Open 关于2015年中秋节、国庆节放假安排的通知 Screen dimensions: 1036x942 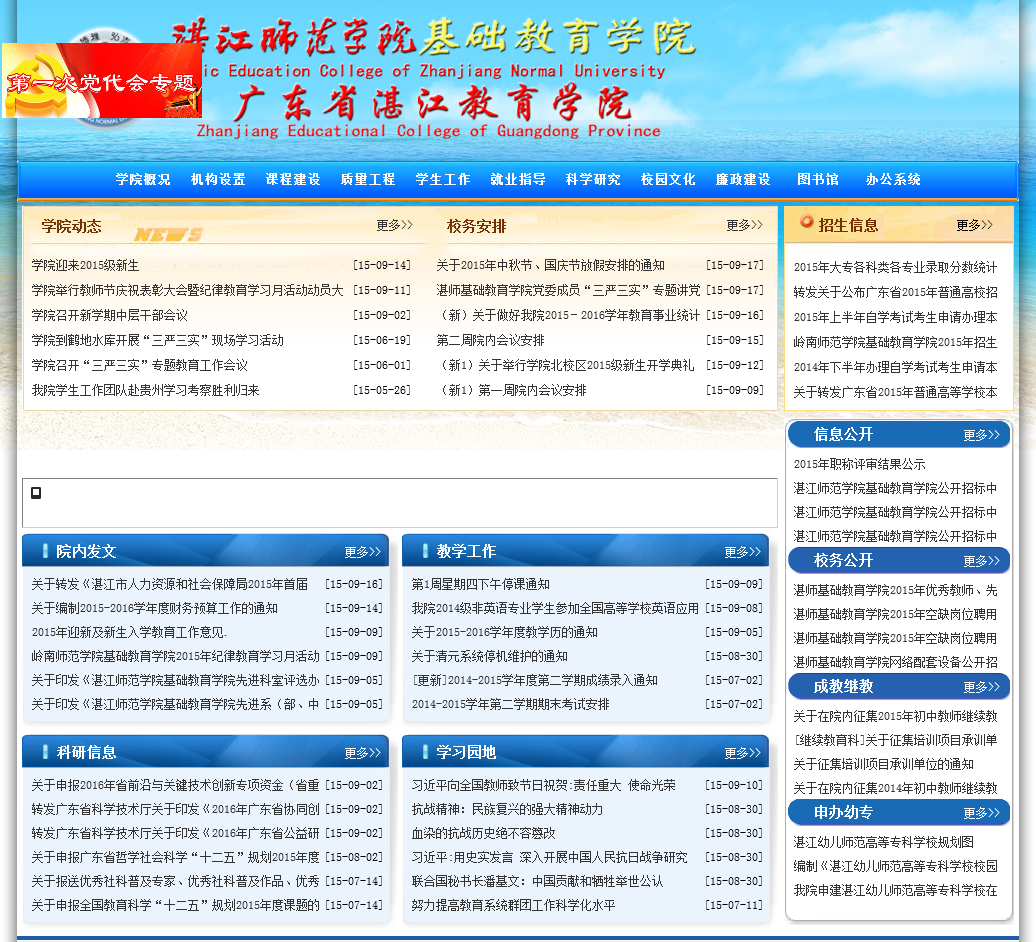click(x=550, y=266)
